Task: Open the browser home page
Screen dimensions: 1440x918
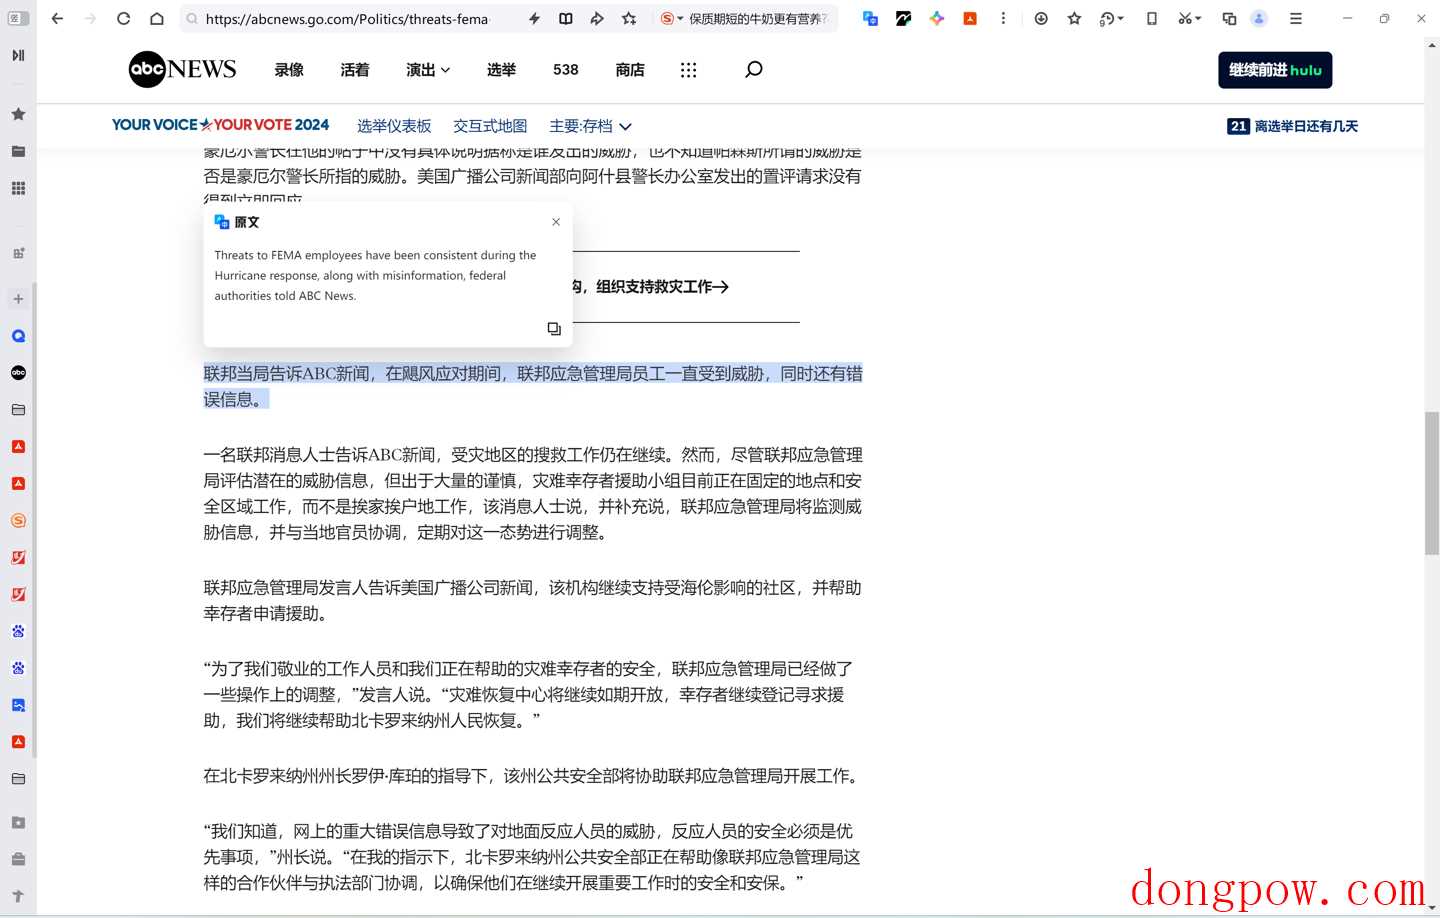Action: [157, 18]
